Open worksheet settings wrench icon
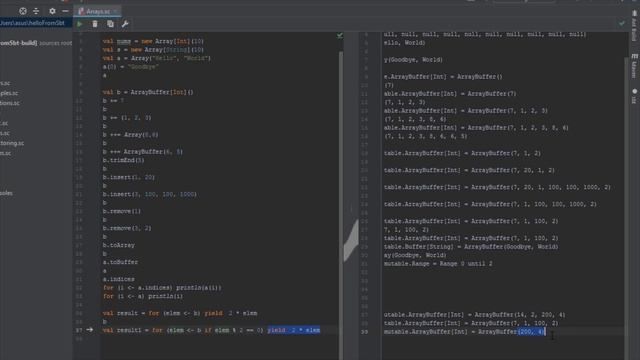 (125, 24)
